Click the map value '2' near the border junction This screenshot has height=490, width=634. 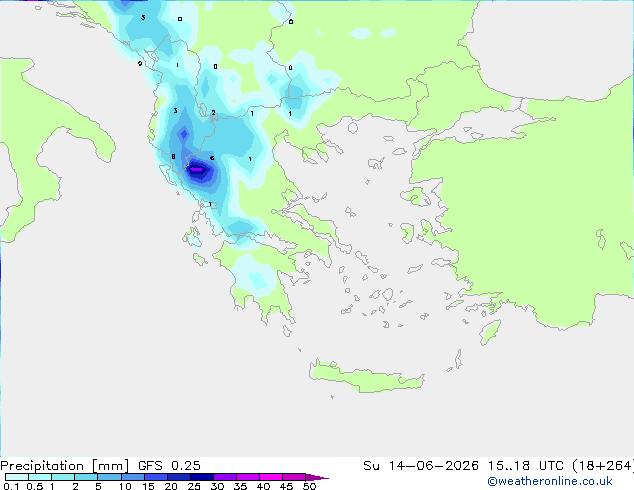coord(213,112)
